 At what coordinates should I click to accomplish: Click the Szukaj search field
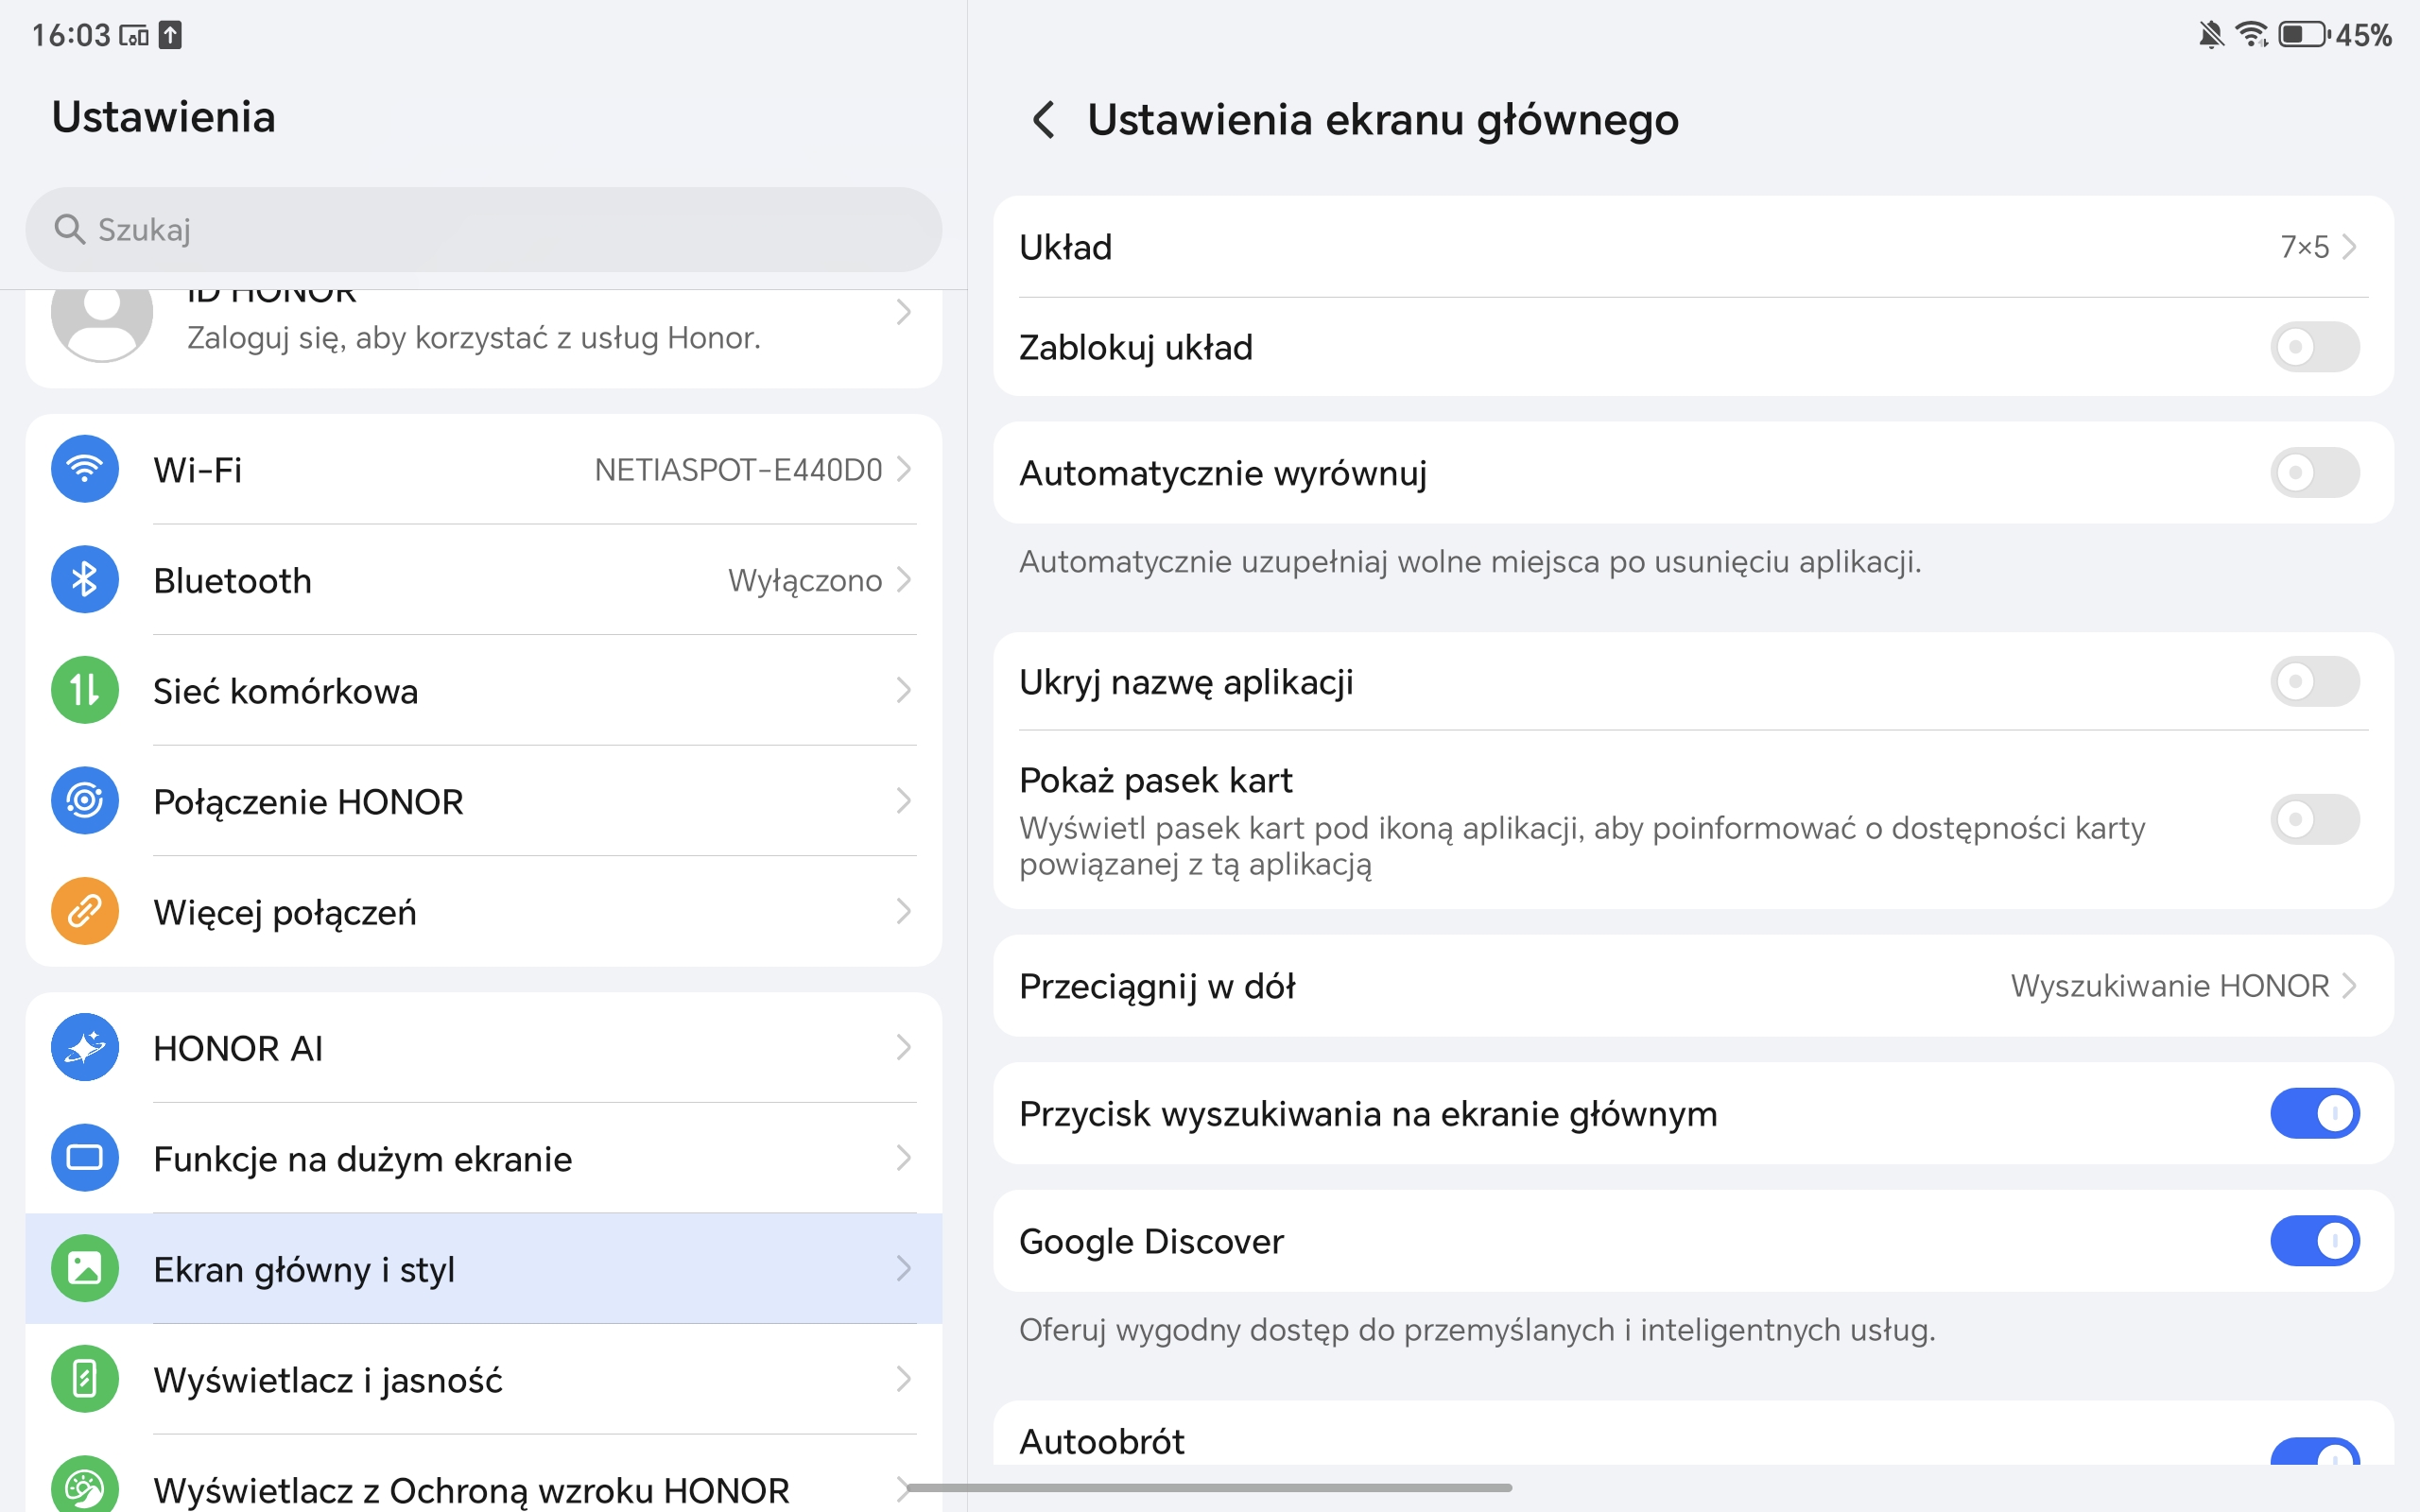click(483, 230)
